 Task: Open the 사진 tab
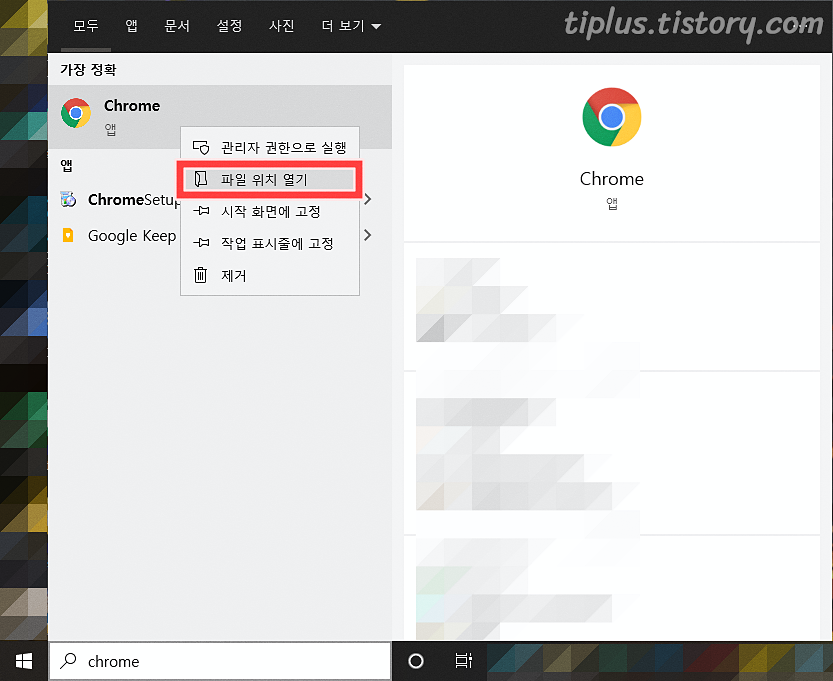[281, 25]
